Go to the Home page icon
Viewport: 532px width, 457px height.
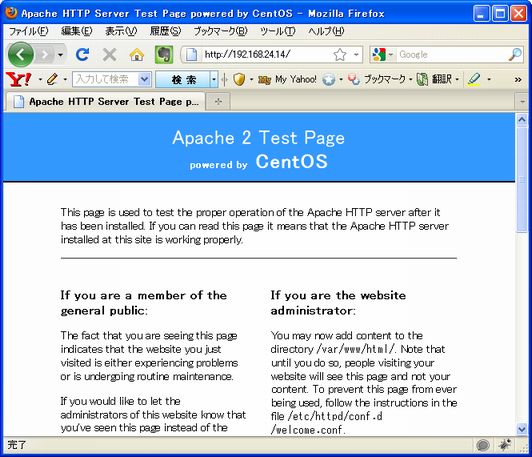point(136,54)
